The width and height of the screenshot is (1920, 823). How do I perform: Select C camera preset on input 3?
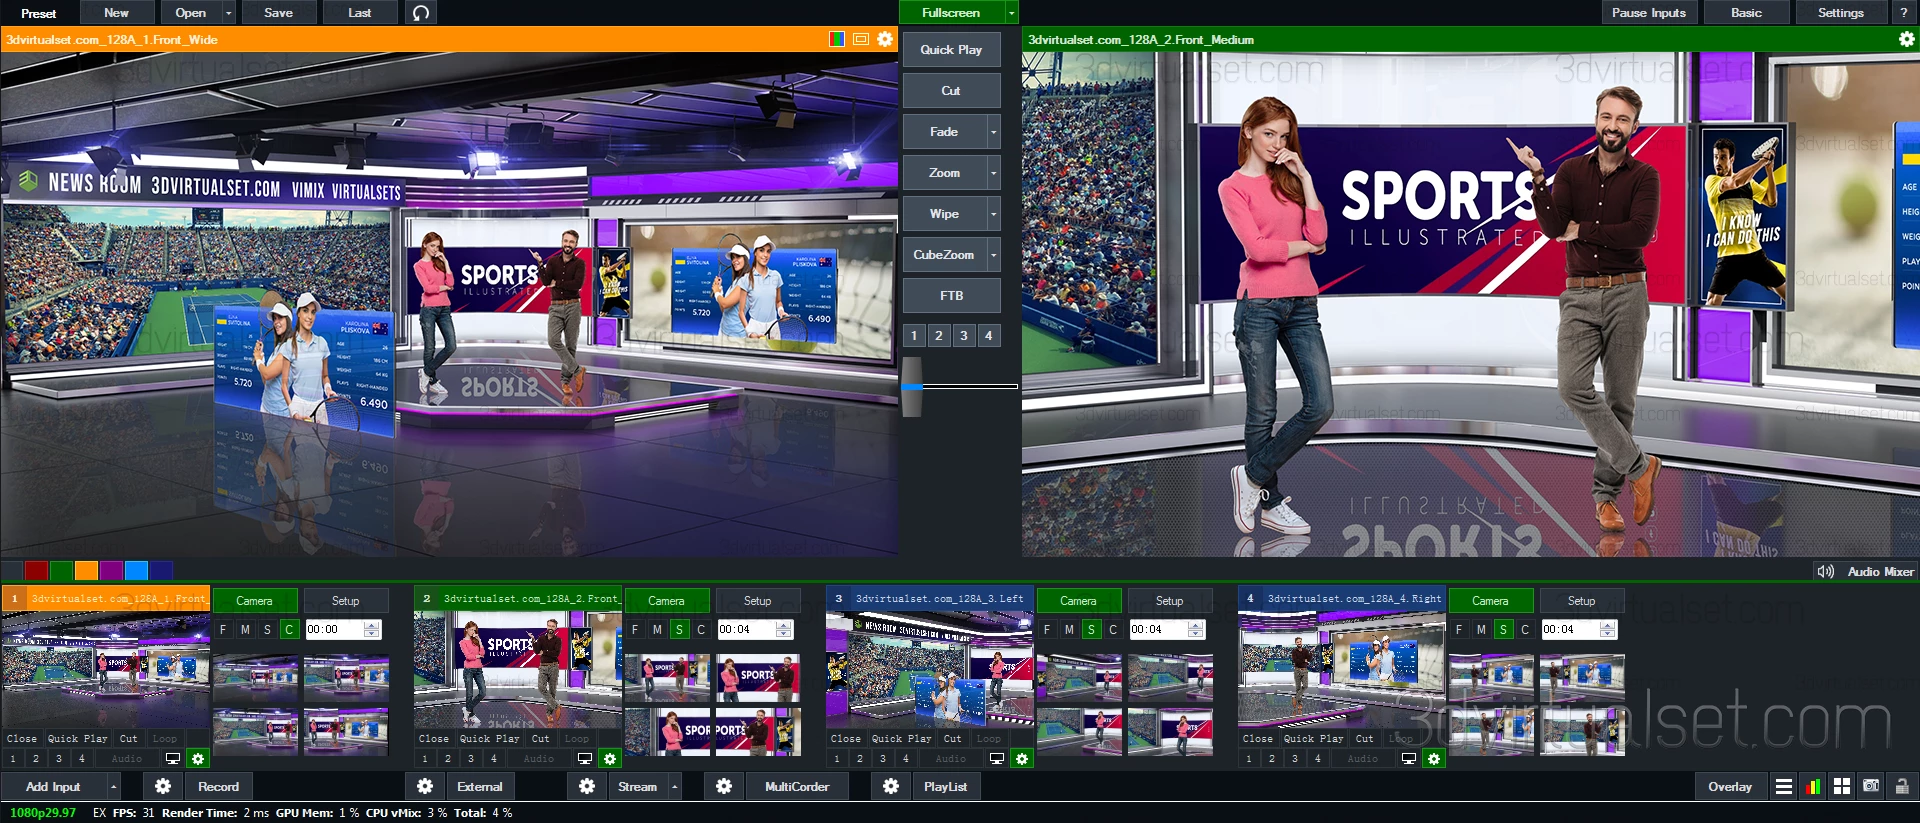click(x=1113, y=629)
